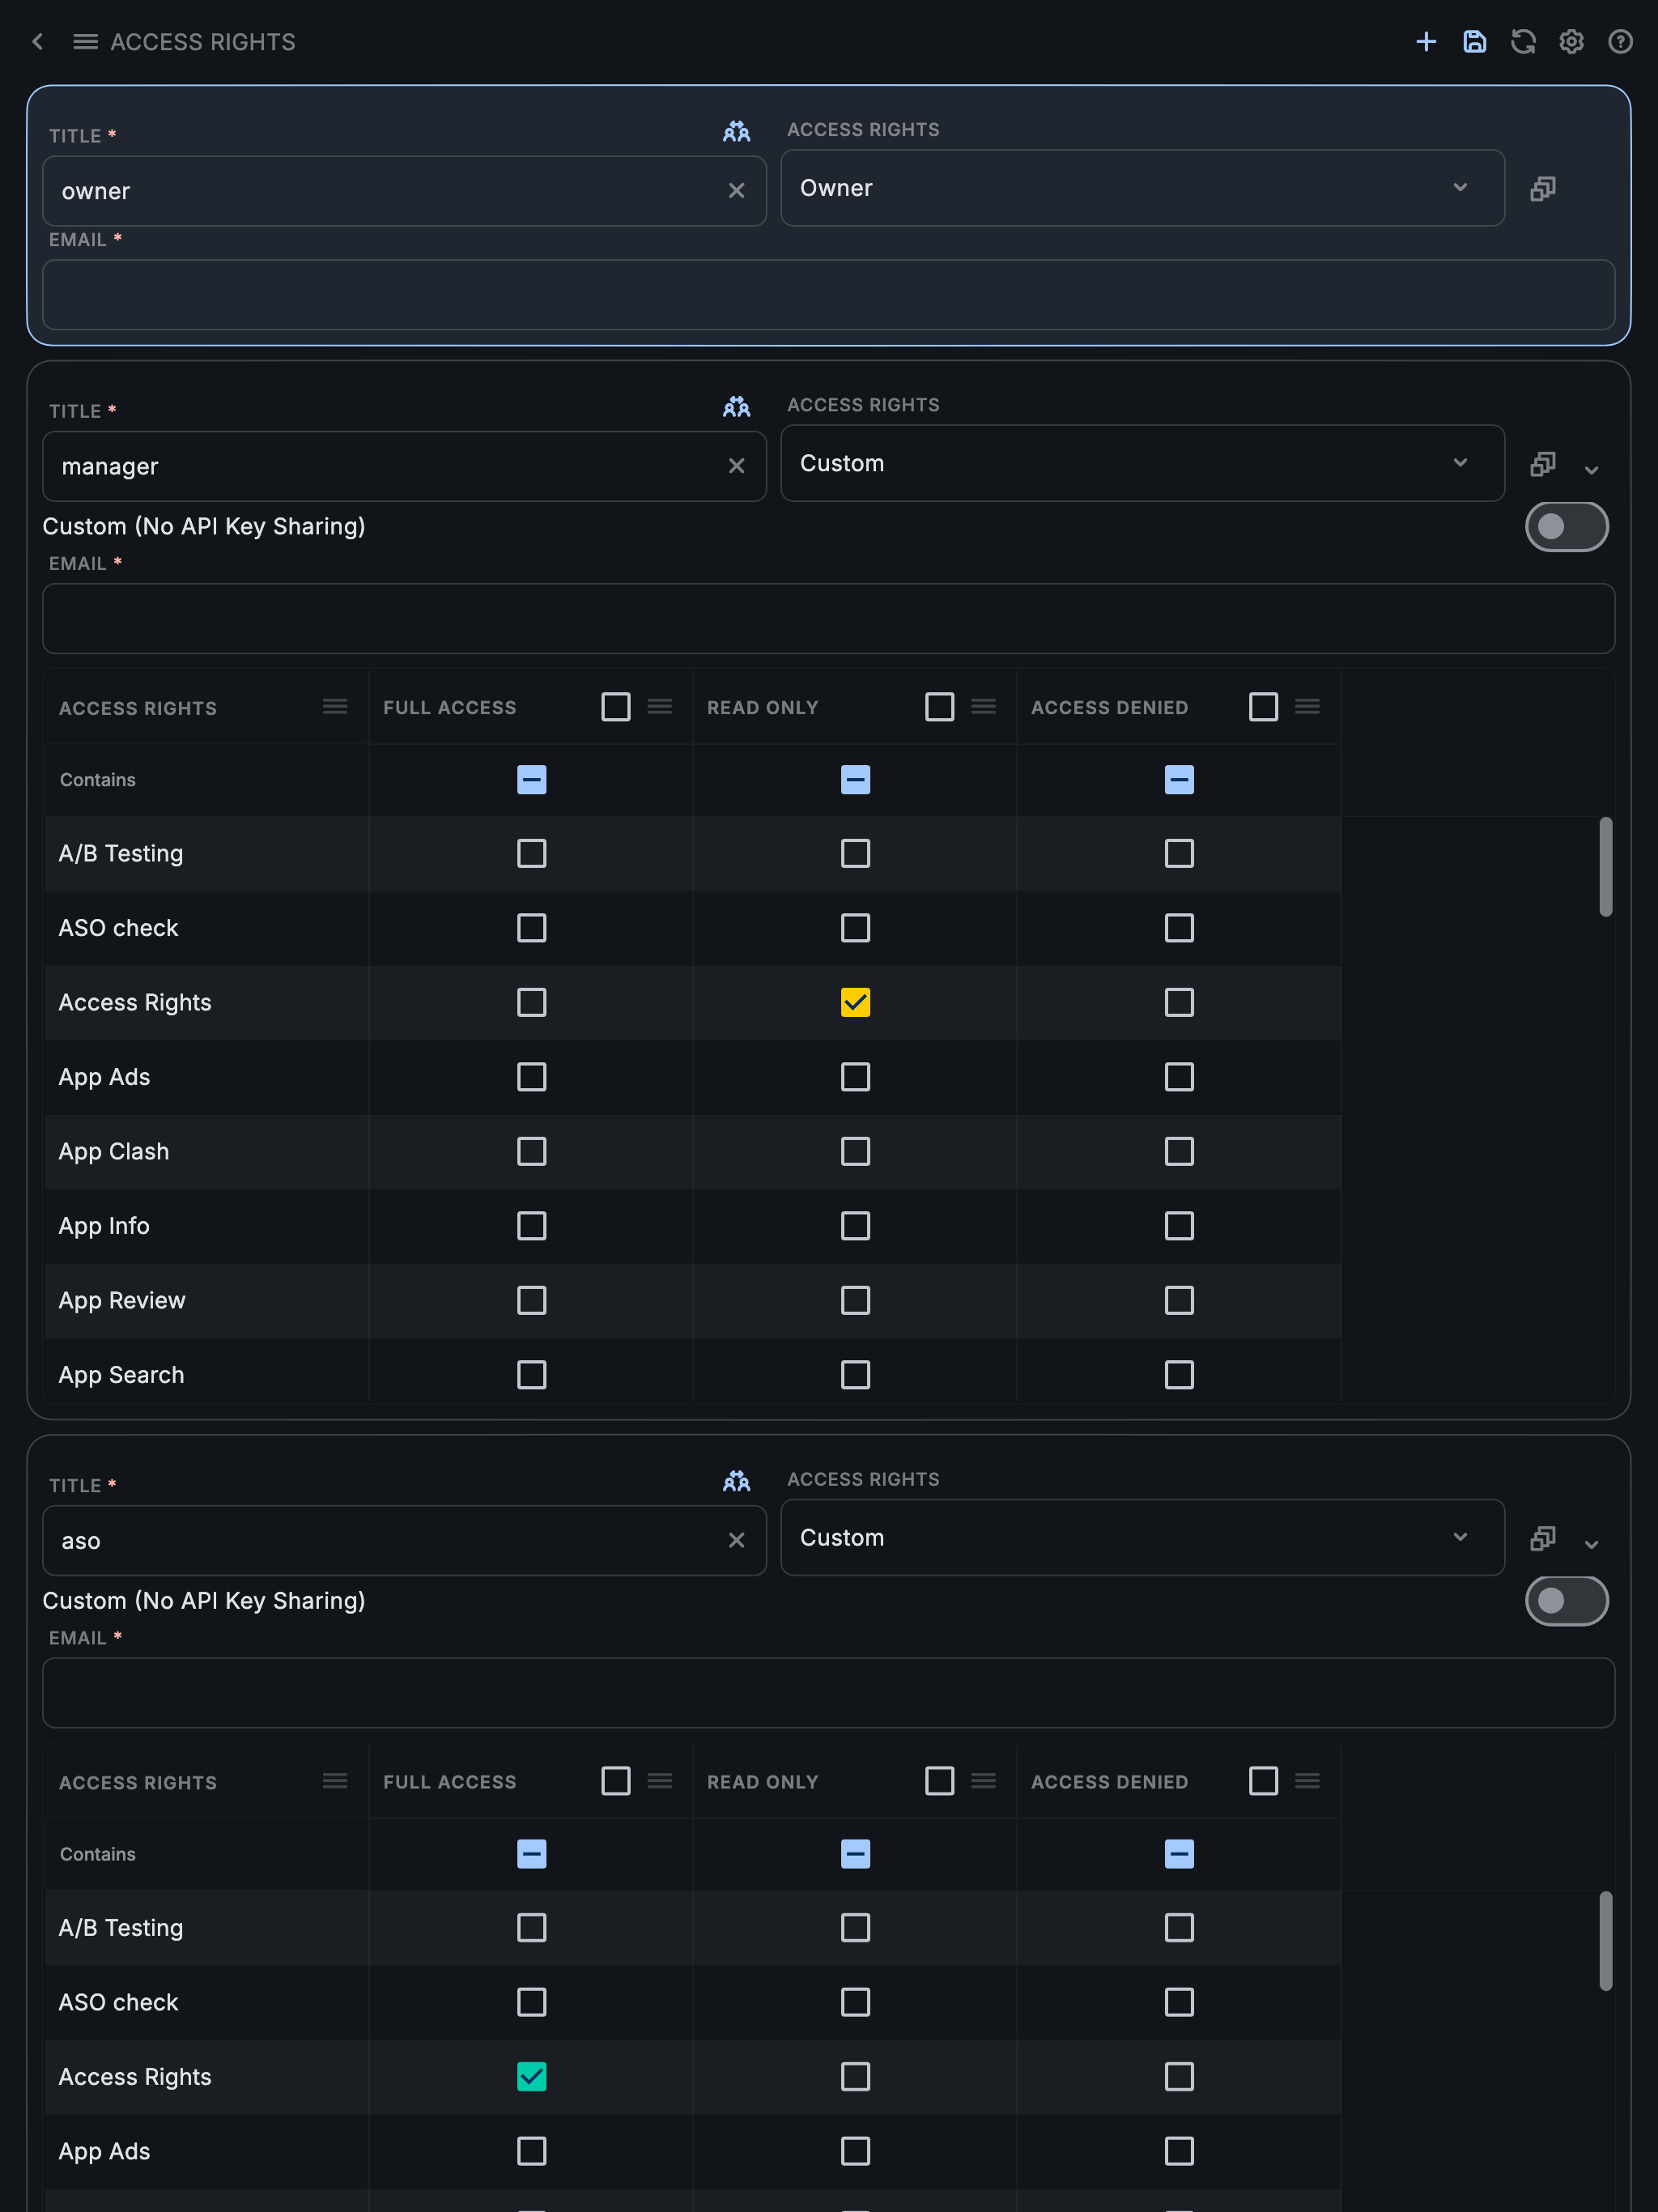
Task: Check Full Access for manager's App Ads
Action: 531,1077
